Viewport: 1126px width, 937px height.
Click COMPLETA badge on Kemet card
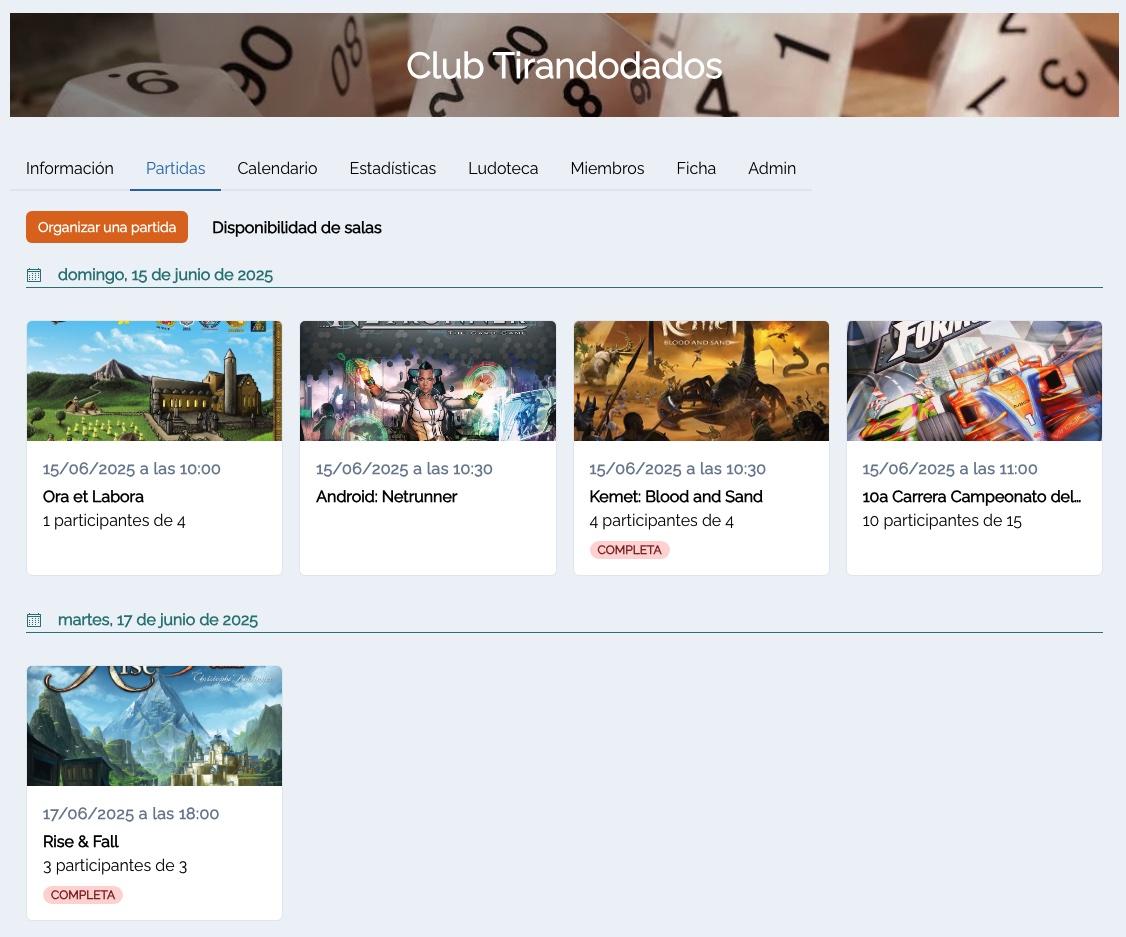[x=629, y=550]
